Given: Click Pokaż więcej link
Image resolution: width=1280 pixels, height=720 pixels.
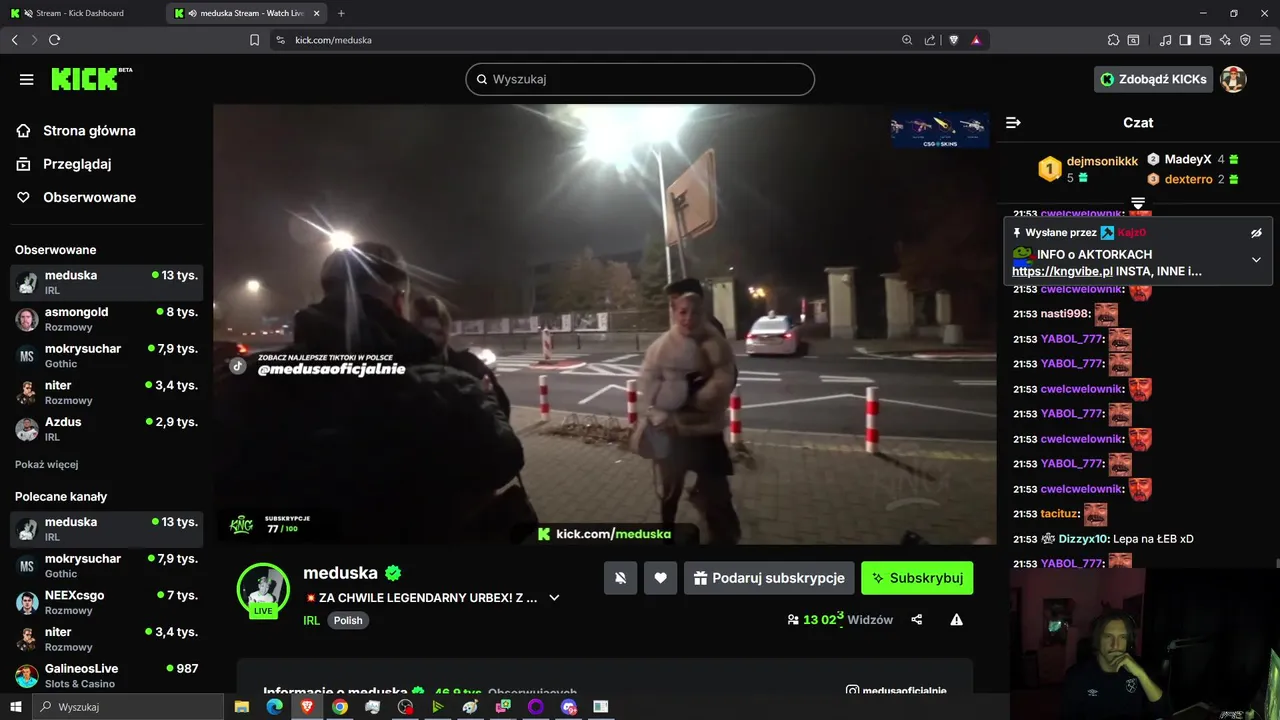Looking at the screenshot, I should pos(46,464).
